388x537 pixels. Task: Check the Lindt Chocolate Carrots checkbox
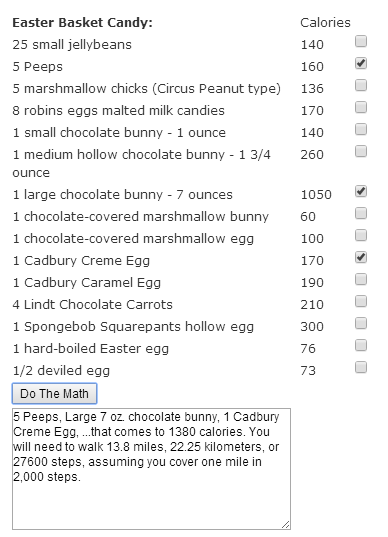tap(361, 301)
